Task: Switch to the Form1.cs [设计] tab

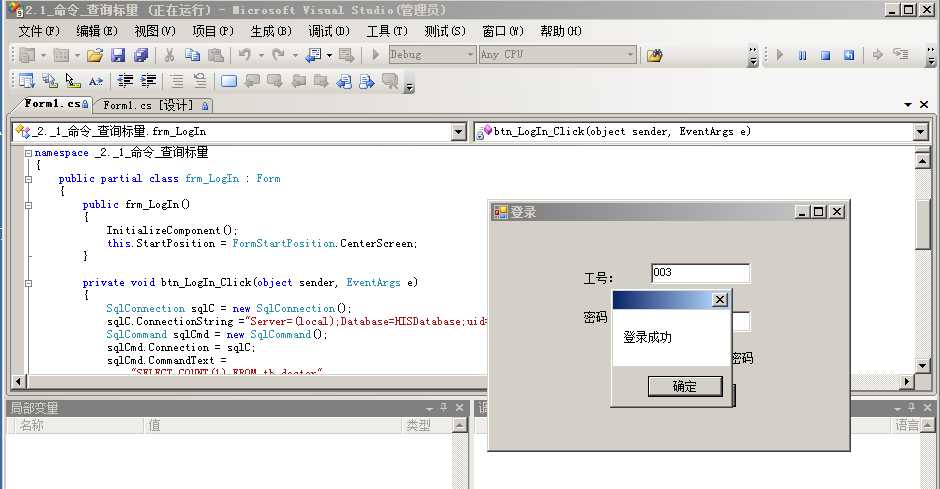Action: pyautogui.click(x=155, y=105)
